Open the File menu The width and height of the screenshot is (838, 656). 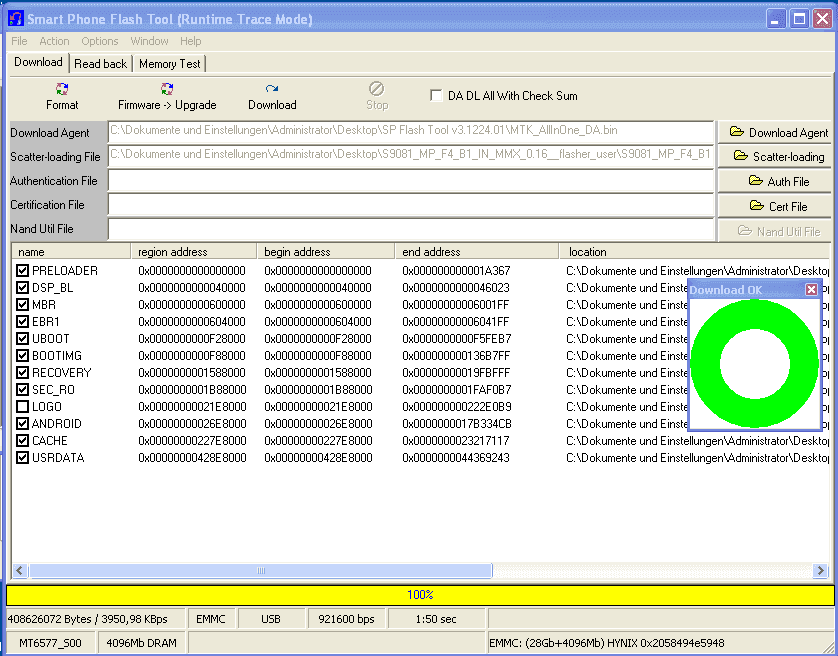(x=19, y=41)
